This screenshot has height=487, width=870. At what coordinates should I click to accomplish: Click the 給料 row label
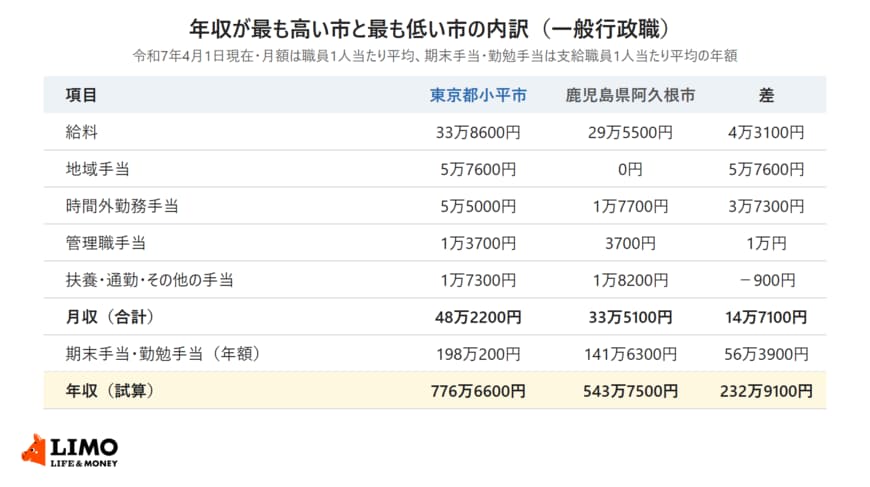[82, 132]
